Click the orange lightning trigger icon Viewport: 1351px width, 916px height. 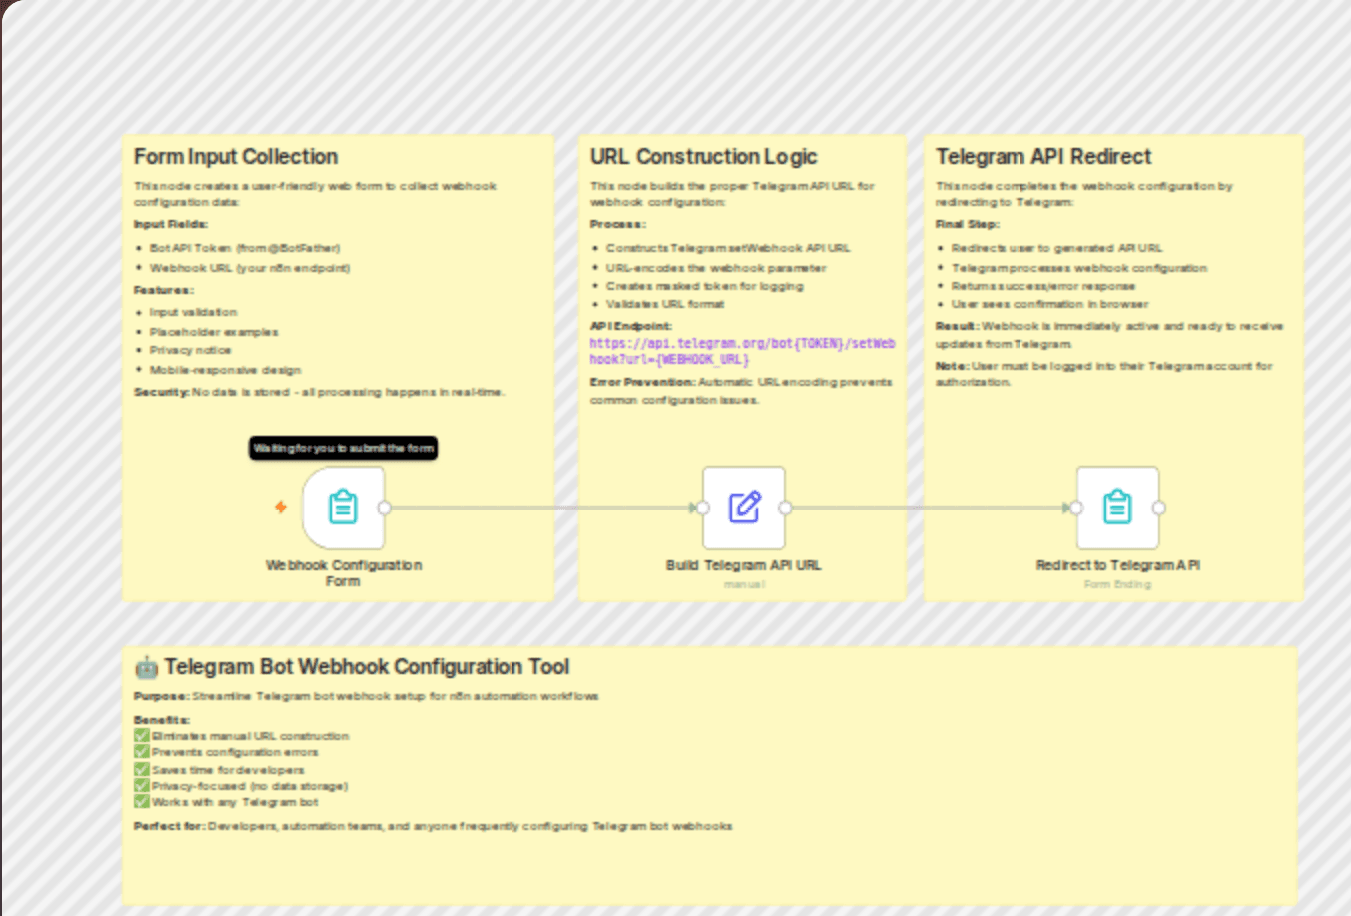coord(281,507)
